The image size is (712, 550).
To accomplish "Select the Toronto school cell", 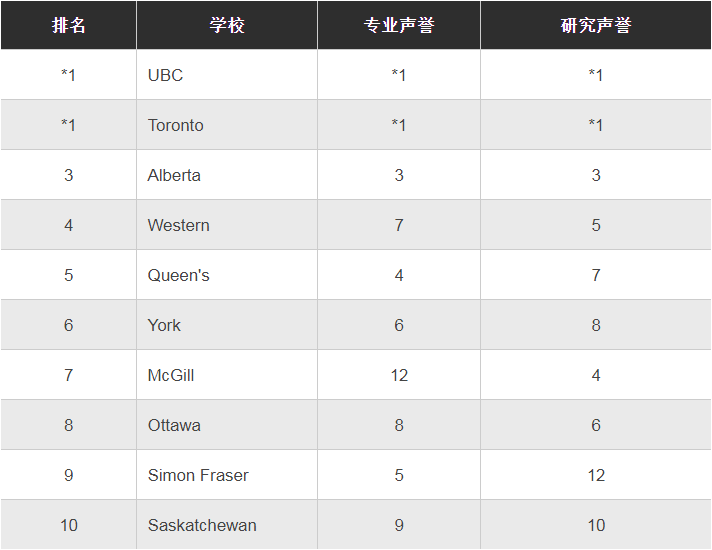I will (175, 125).
